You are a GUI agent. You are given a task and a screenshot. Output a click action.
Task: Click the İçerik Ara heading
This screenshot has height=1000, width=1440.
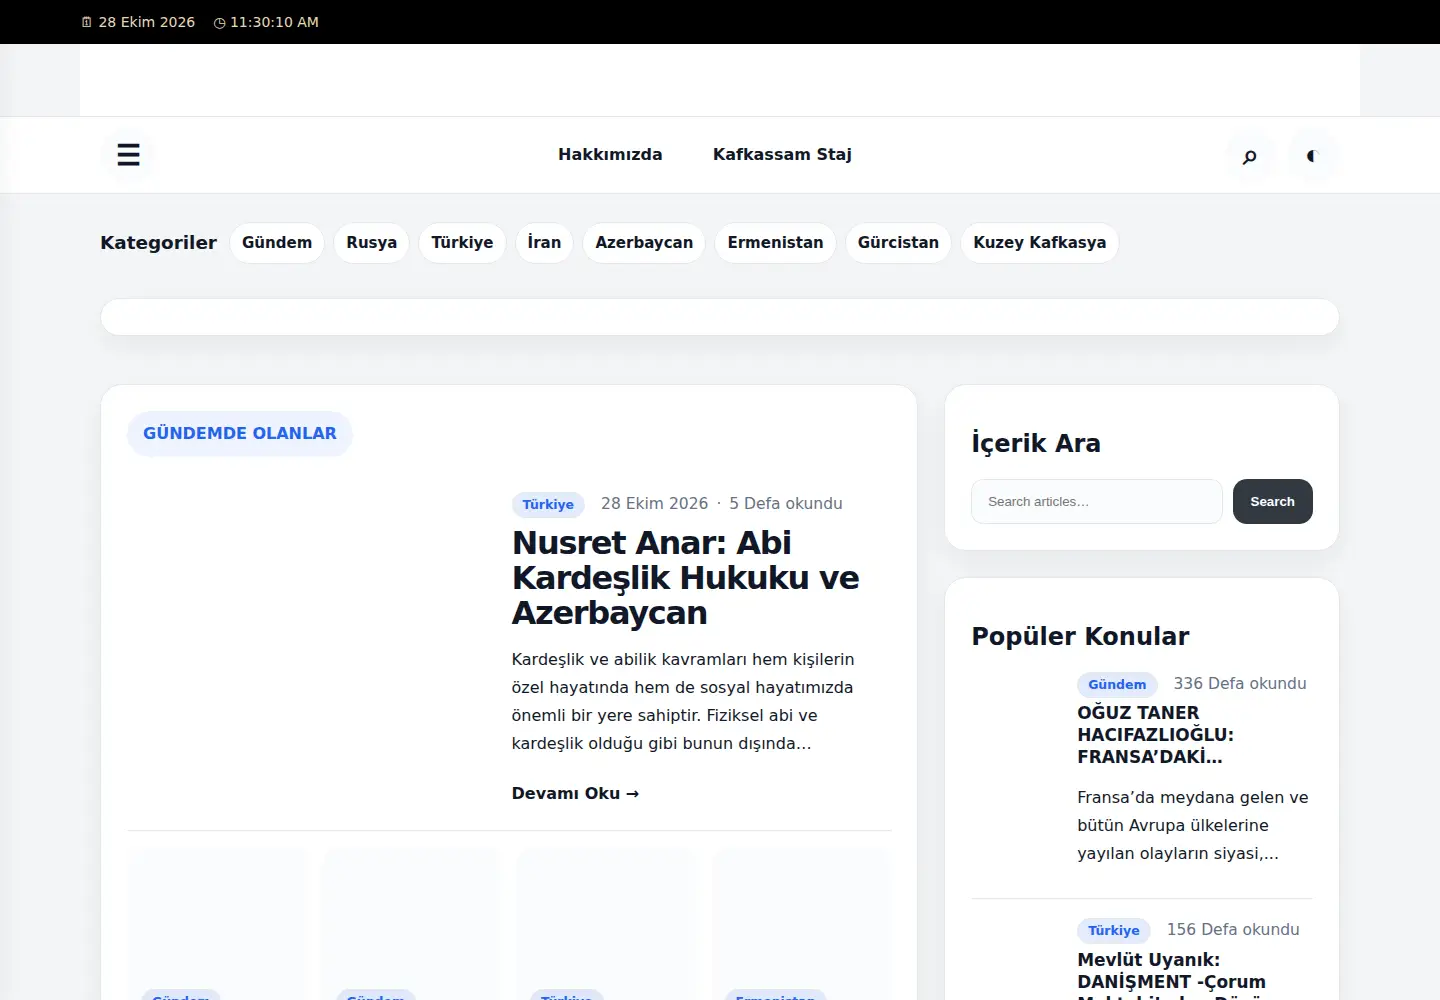click(1036, 443)
